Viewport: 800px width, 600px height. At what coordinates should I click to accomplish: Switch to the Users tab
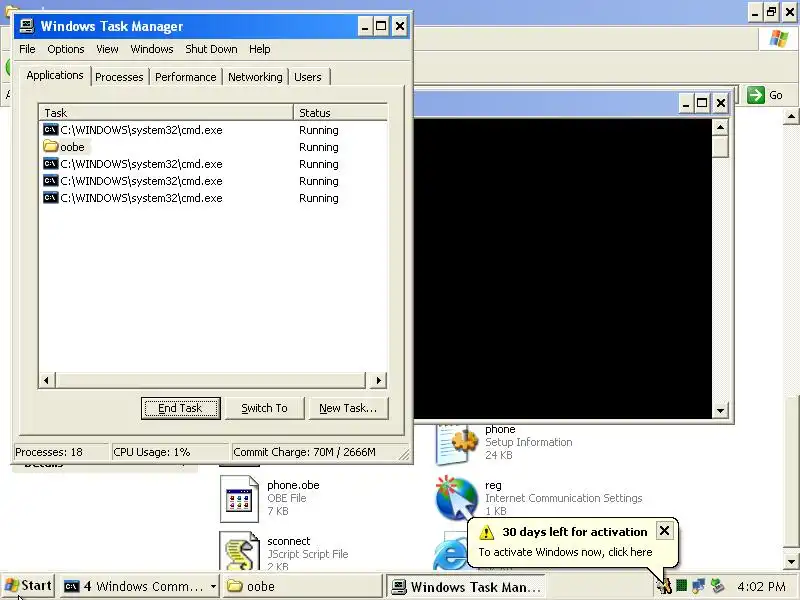point(308,77)
